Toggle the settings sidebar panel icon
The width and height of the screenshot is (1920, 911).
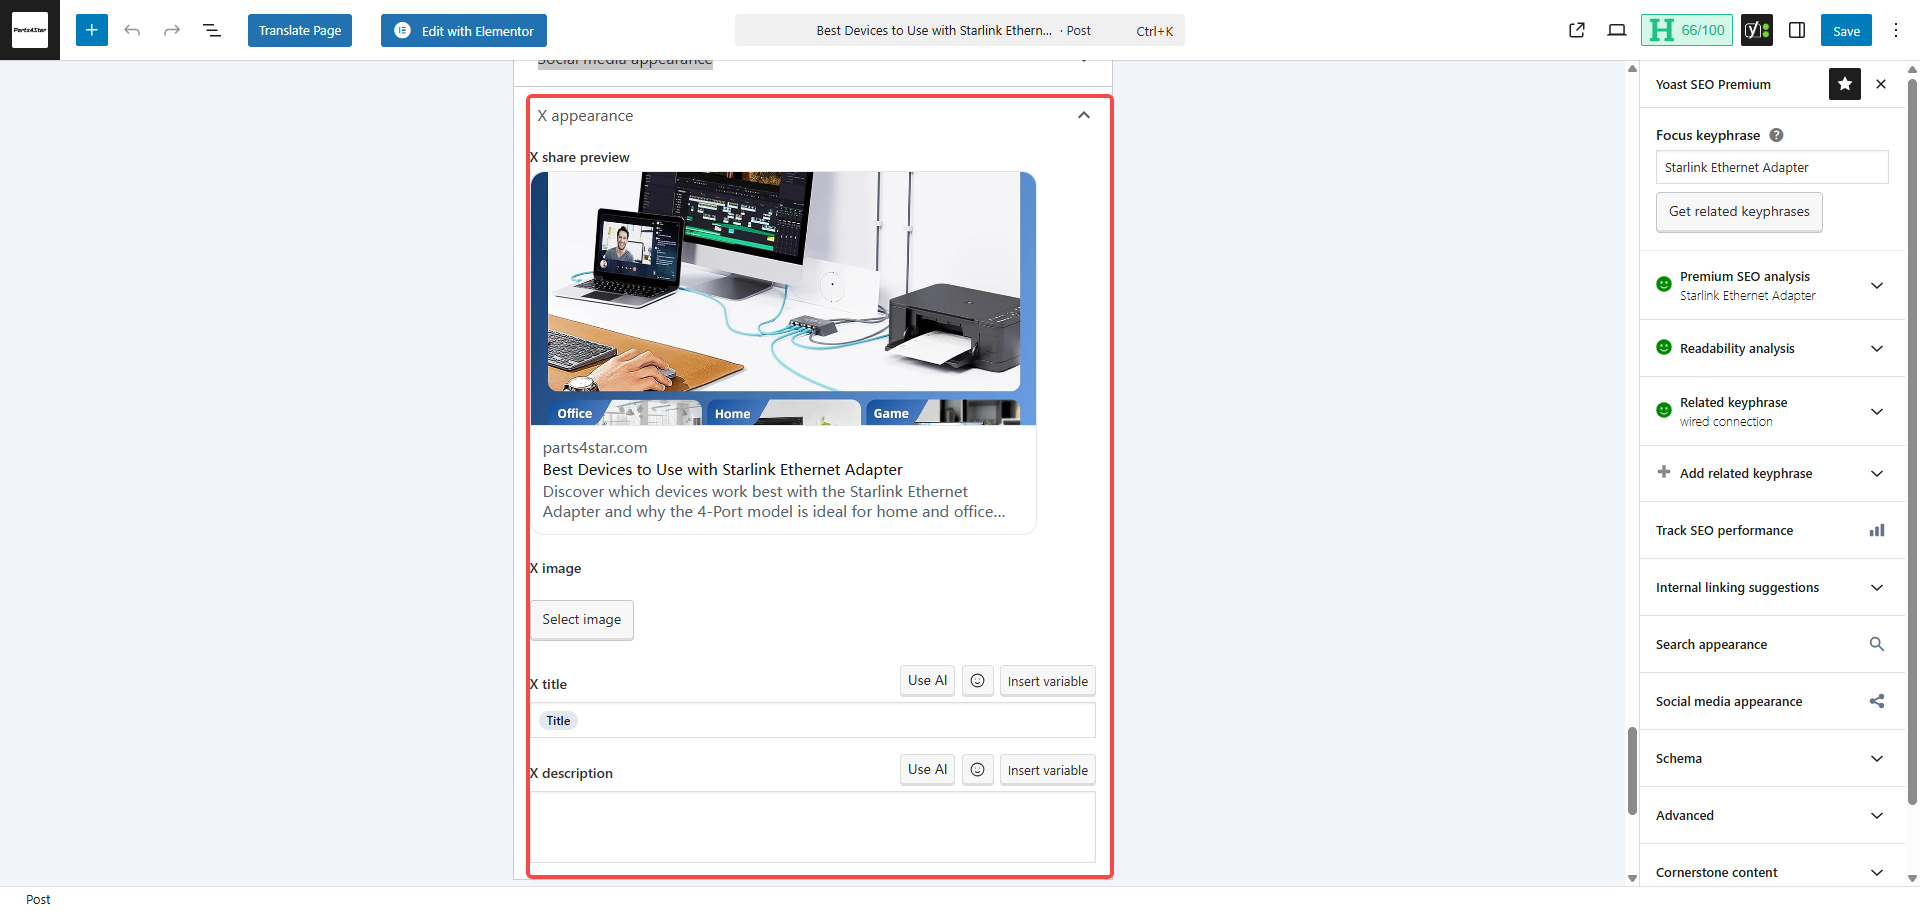(1797, 30)
